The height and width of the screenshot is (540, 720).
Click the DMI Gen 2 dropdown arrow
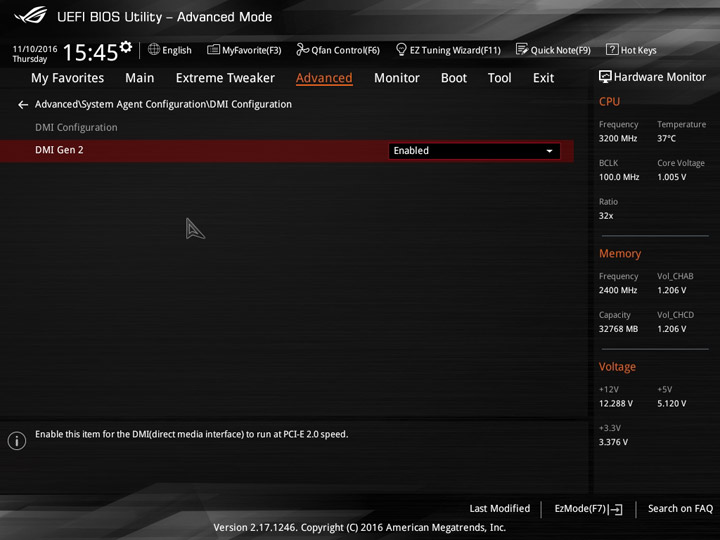[549, 151]
